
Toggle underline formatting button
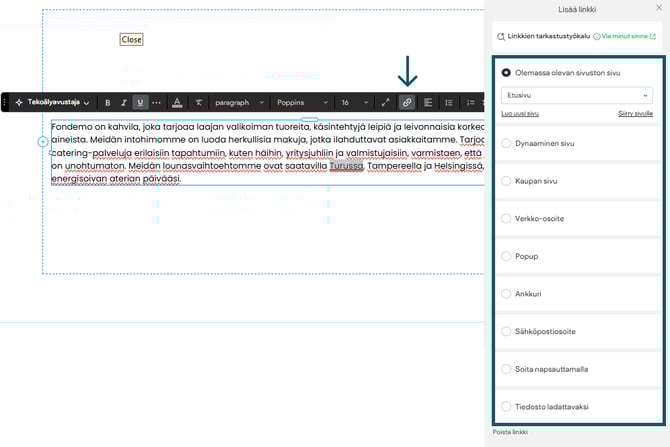tap(140, 102)
